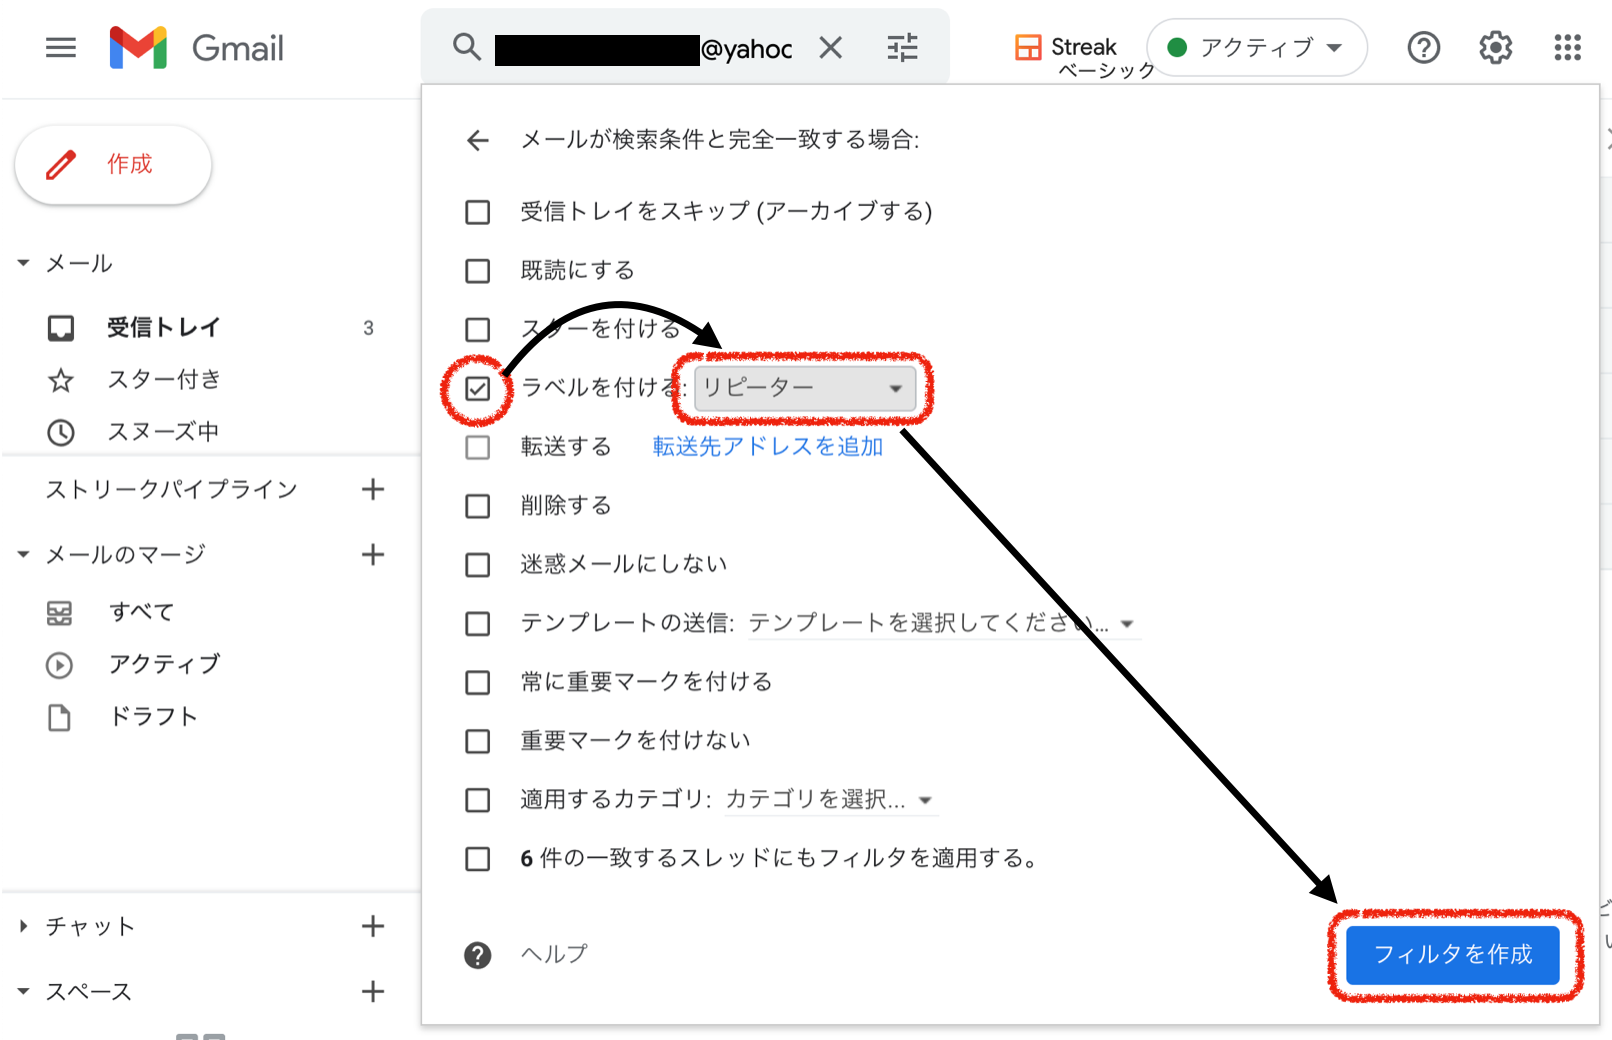The height and width of the screenshot is (1040, 1612).
Task: Uncheck the ラベルを付ける checkbox
Action: (x=478, y=388)
